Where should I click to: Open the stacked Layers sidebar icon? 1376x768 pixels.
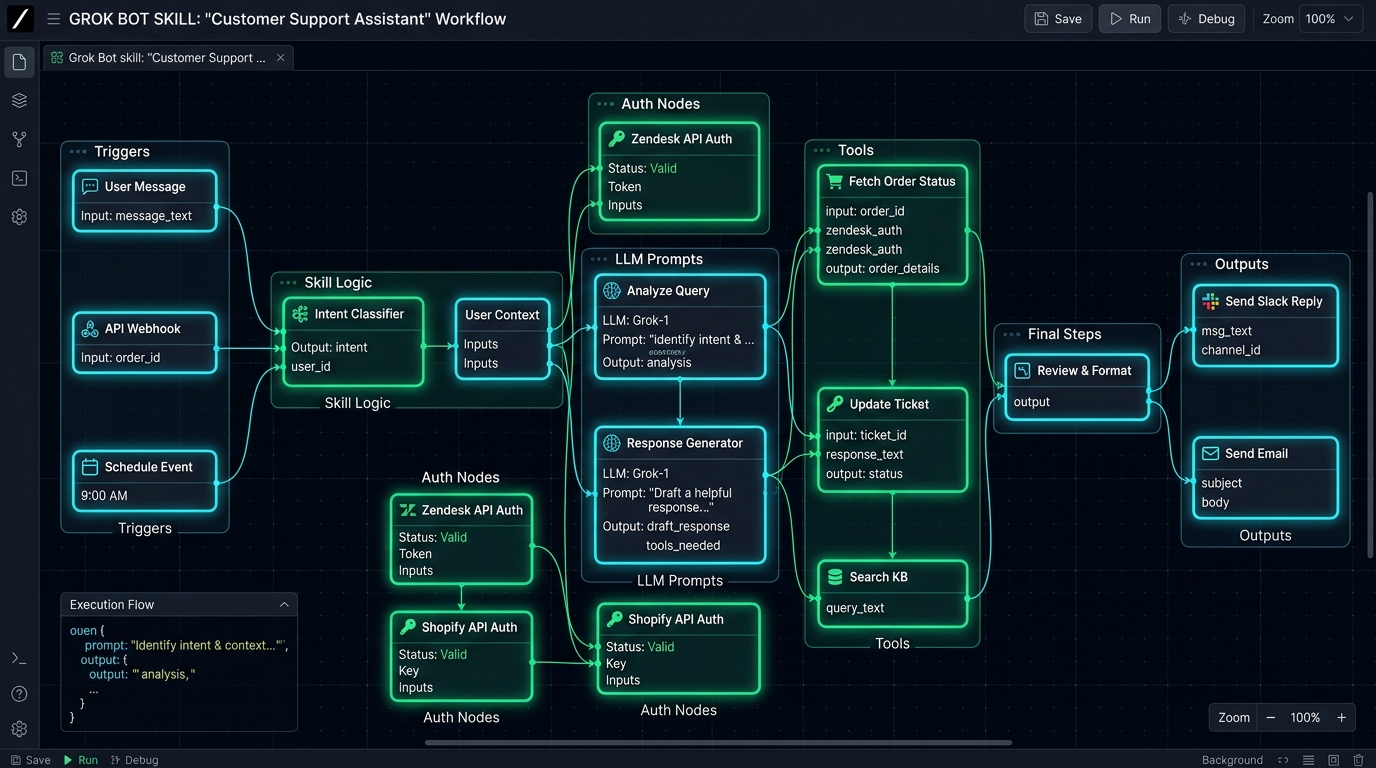[x=19, y=101]
